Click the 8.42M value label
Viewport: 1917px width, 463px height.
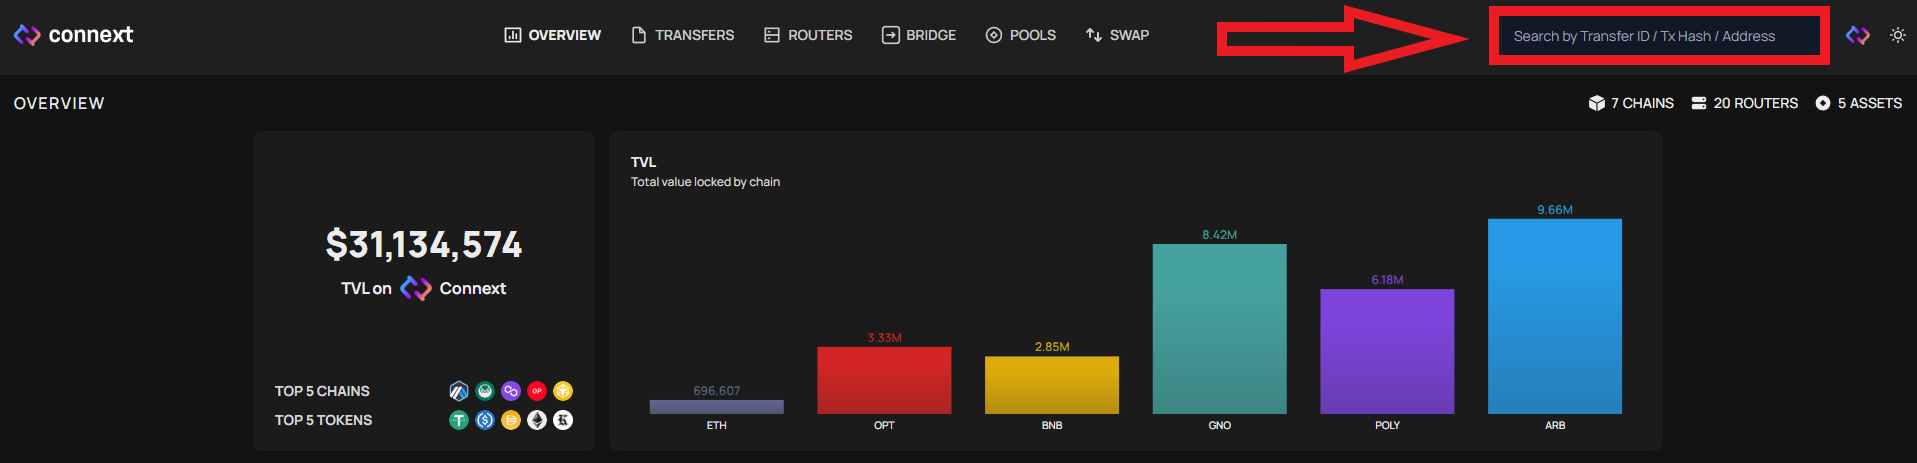point(1220,235)
